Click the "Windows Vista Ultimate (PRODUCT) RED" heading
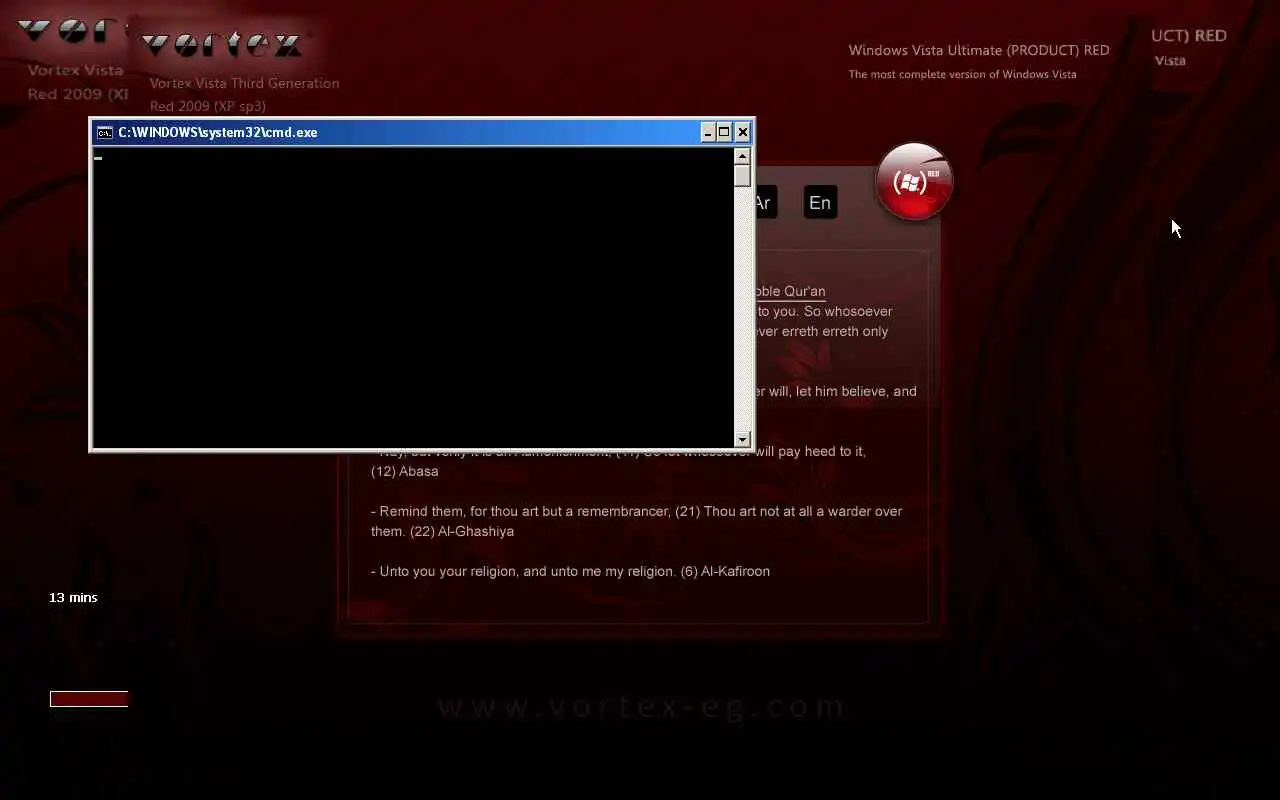Screen dimensions: 1280x800 point(979,50)
